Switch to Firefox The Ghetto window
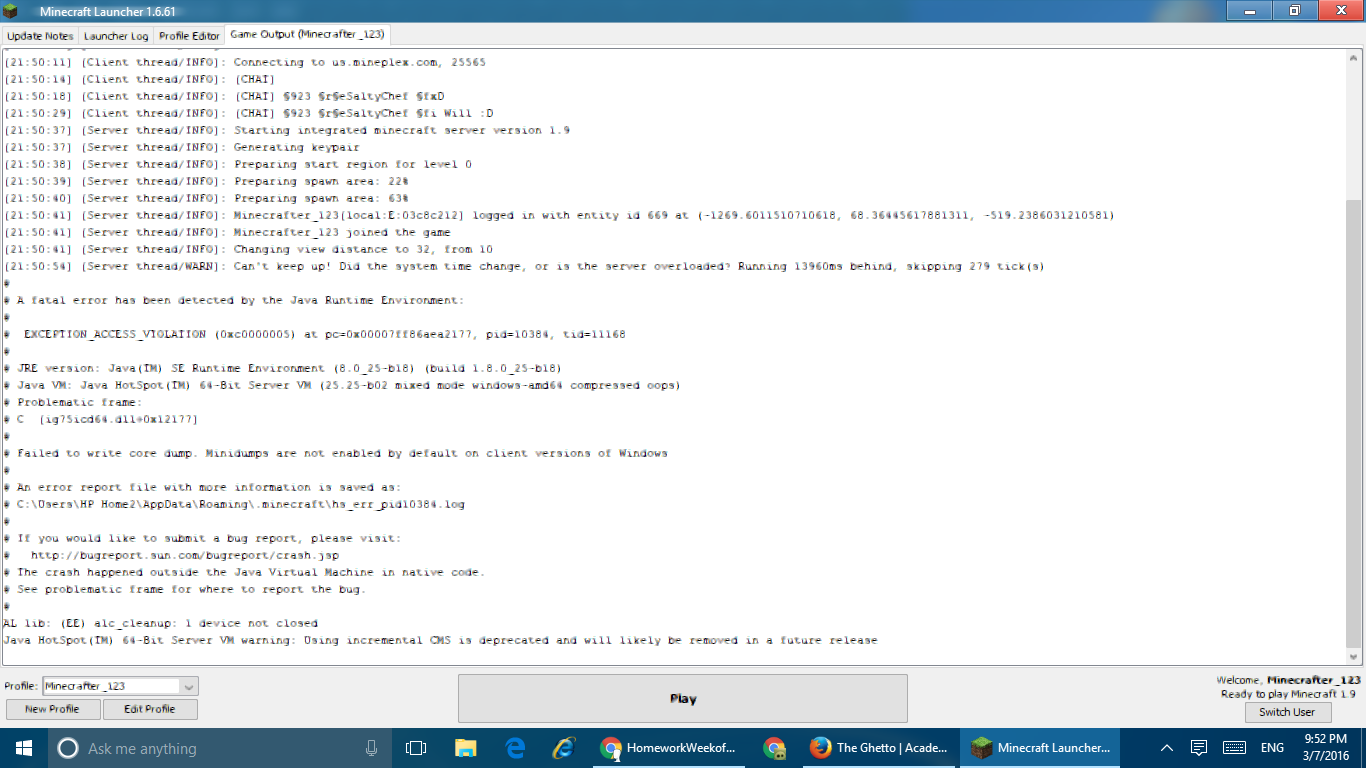Screen dimensions: 1366x768 [879, 748]
